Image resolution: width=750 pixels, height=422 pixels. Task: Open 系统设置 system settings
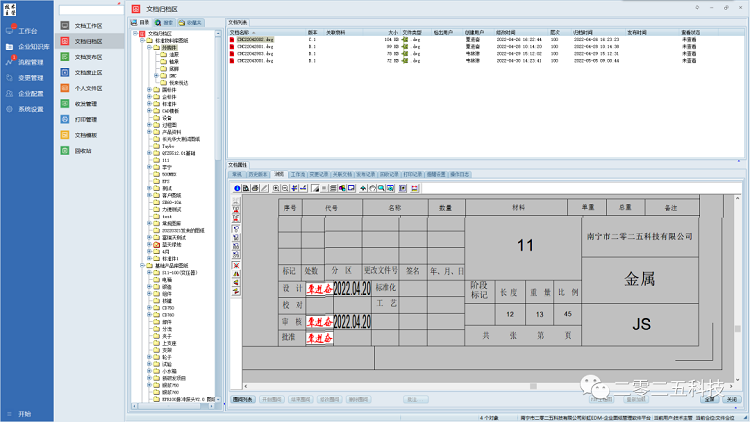pyautogui.click(x=25, y=109)
